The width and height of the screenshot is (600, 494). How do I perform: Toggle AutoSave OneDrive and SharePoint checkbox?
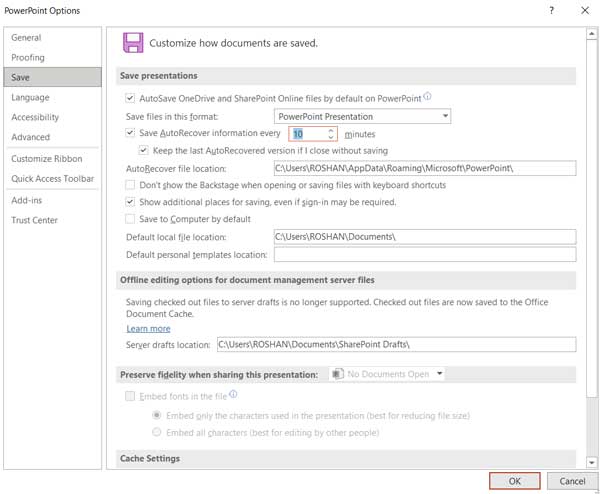pyautogui.click(x=130, y=98)
